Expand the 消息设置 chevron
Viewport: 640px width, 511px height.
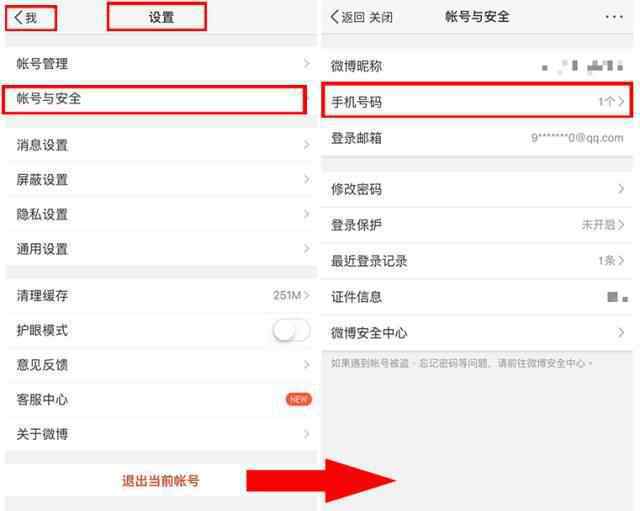click(x=307, y=145)
